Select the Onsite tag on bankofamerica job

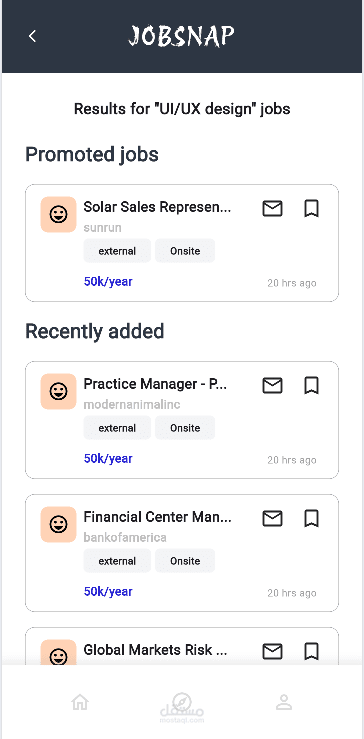click(185, 561)
